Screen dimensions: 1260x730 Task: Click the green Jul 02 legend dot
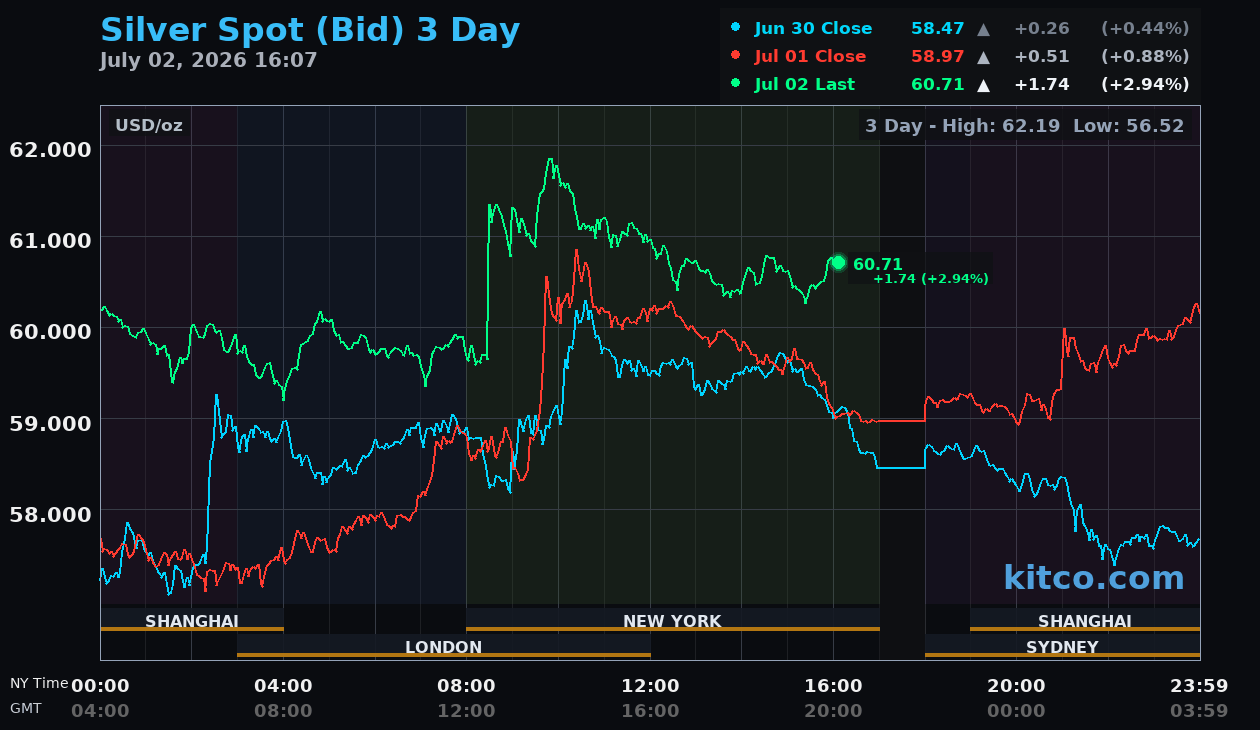736,84
